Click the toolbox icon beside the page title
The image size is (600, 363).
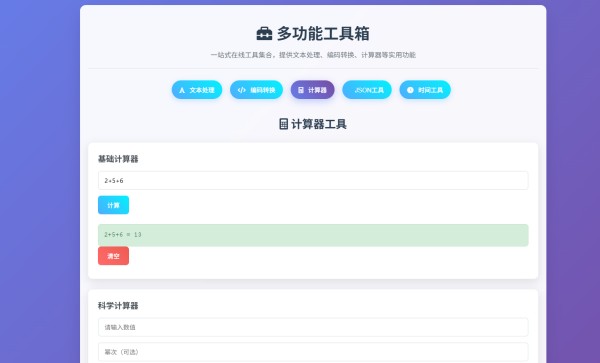point(264,34)
